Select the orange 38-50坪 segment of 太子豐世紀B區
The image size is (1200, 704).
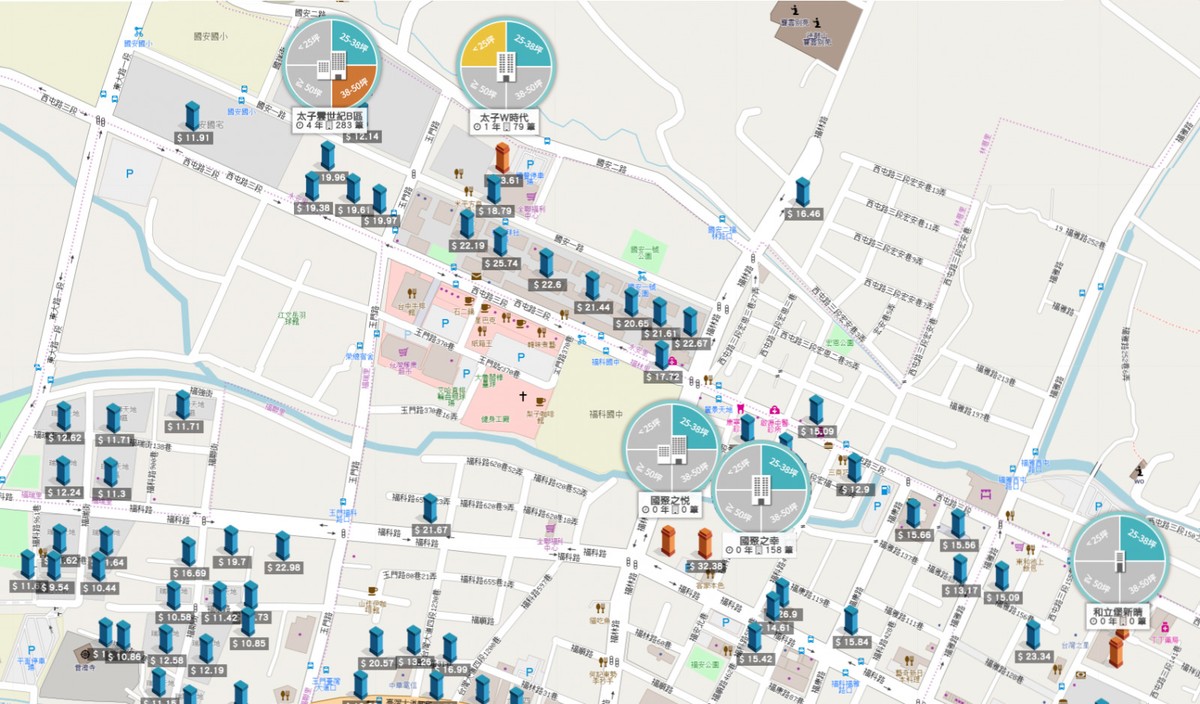tap(353, 87)
